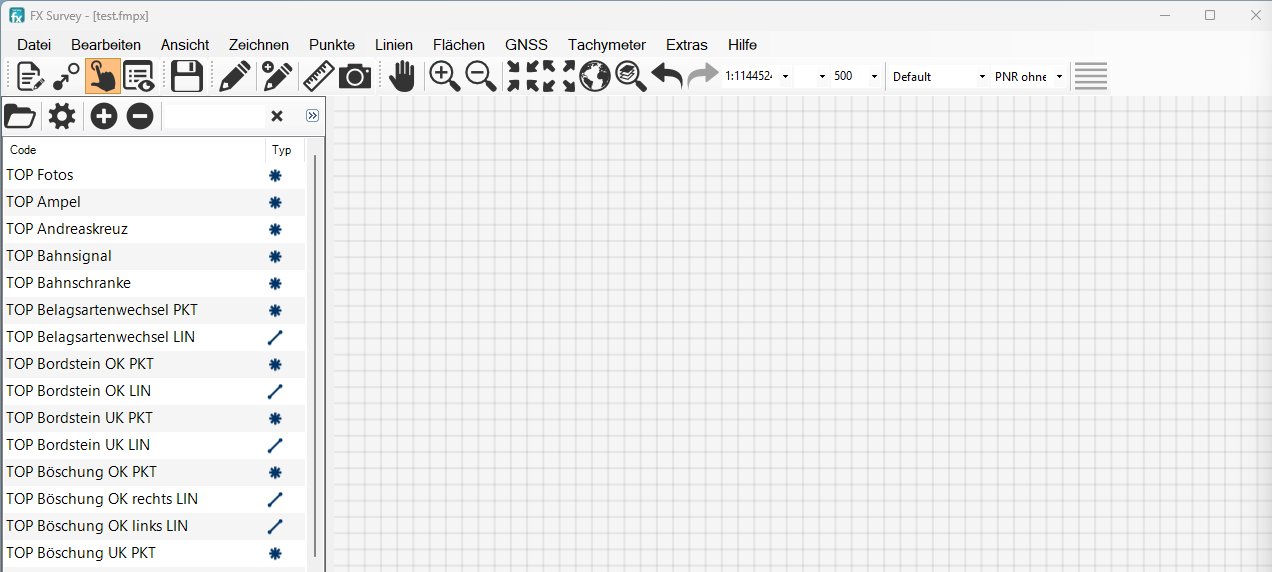
Task: Click the code search input field
Action: [x=214, y=117]
